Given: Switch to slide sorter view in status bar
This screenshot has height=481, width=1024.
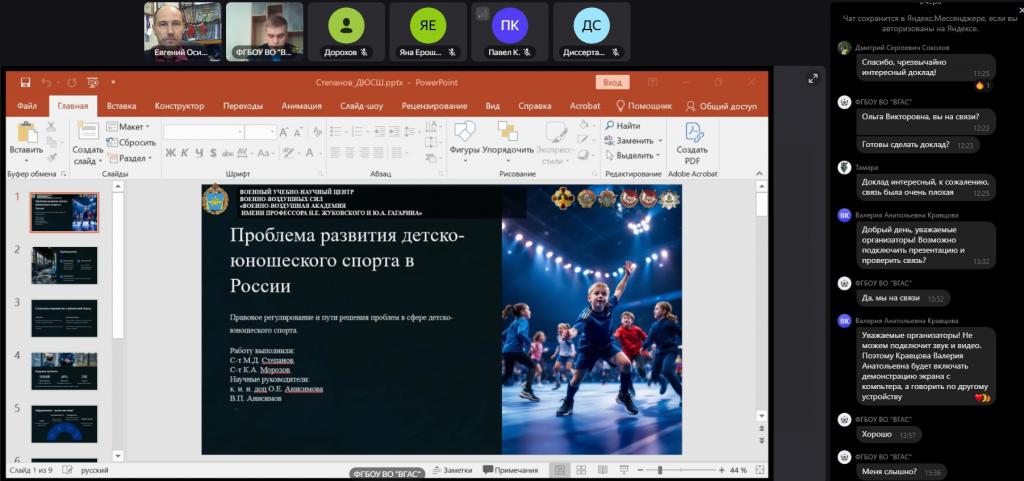Looking at the screenshot, I should (581, 470).
